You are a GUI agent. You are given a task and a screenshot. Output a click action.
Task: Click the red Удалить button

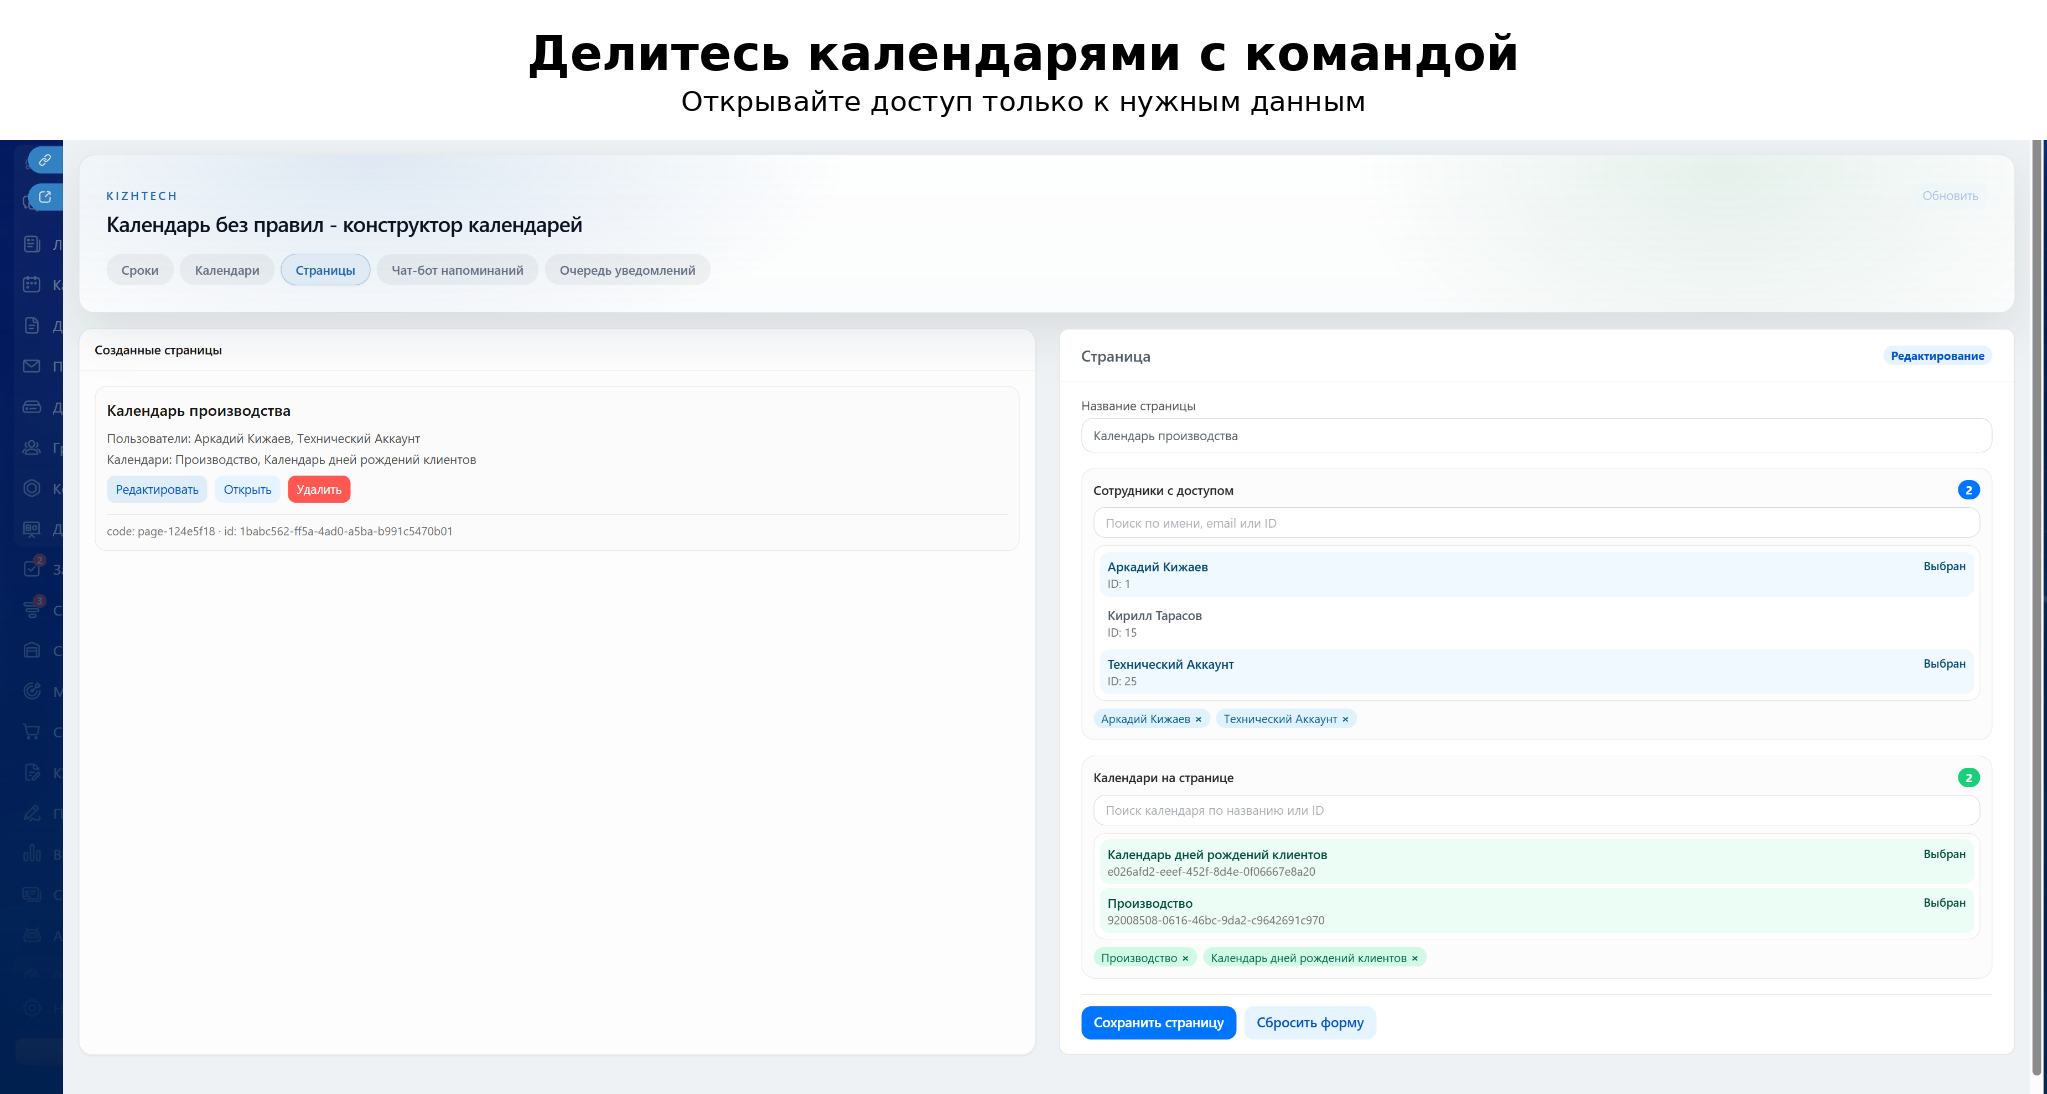coord(319,490)
